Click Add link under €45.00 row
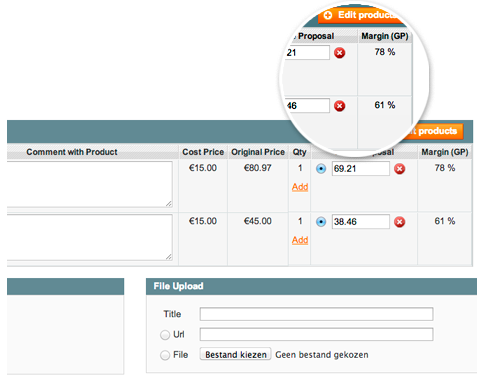The image size is (483, 377). click(x=300, y=240)
